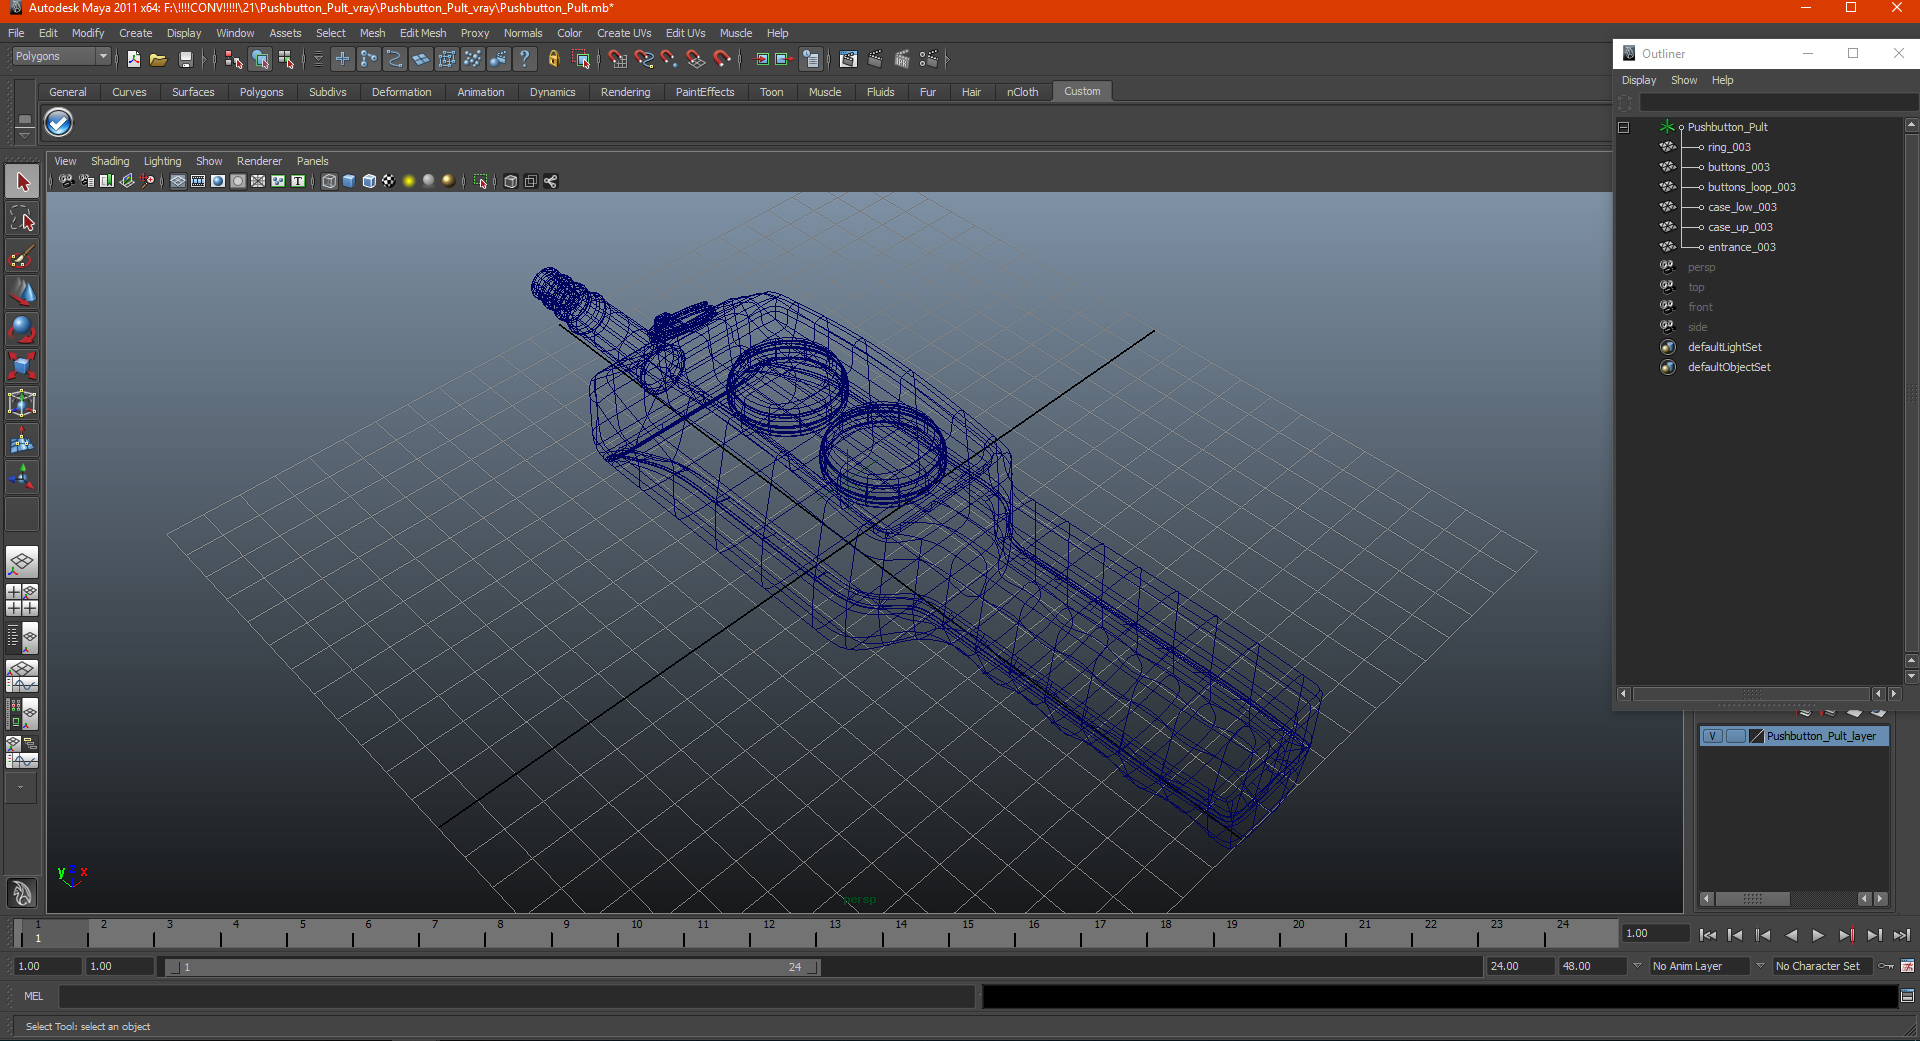Screen dimensions: 1920x1041
Task: Open the Mesh menu
Action: (372, 33)
